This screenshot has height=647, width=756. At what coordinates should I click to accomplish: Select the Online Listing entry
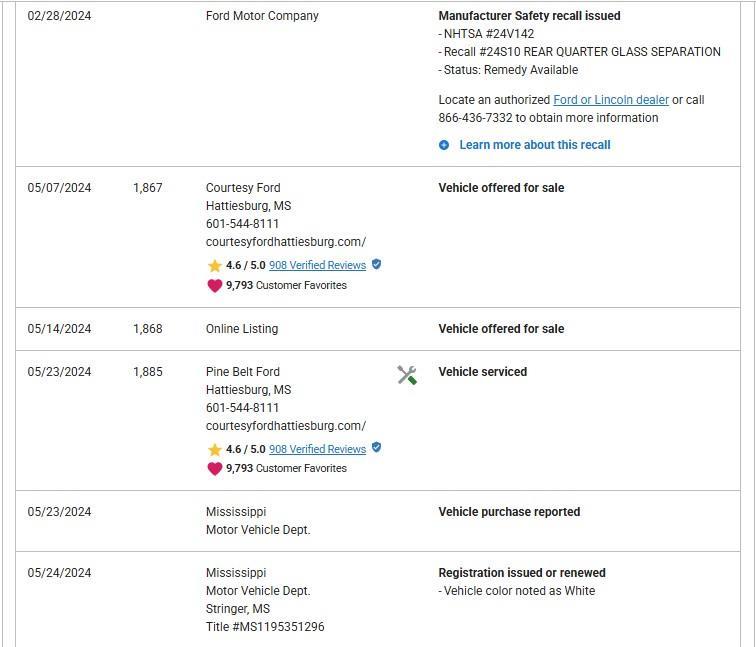click(242, 329)
